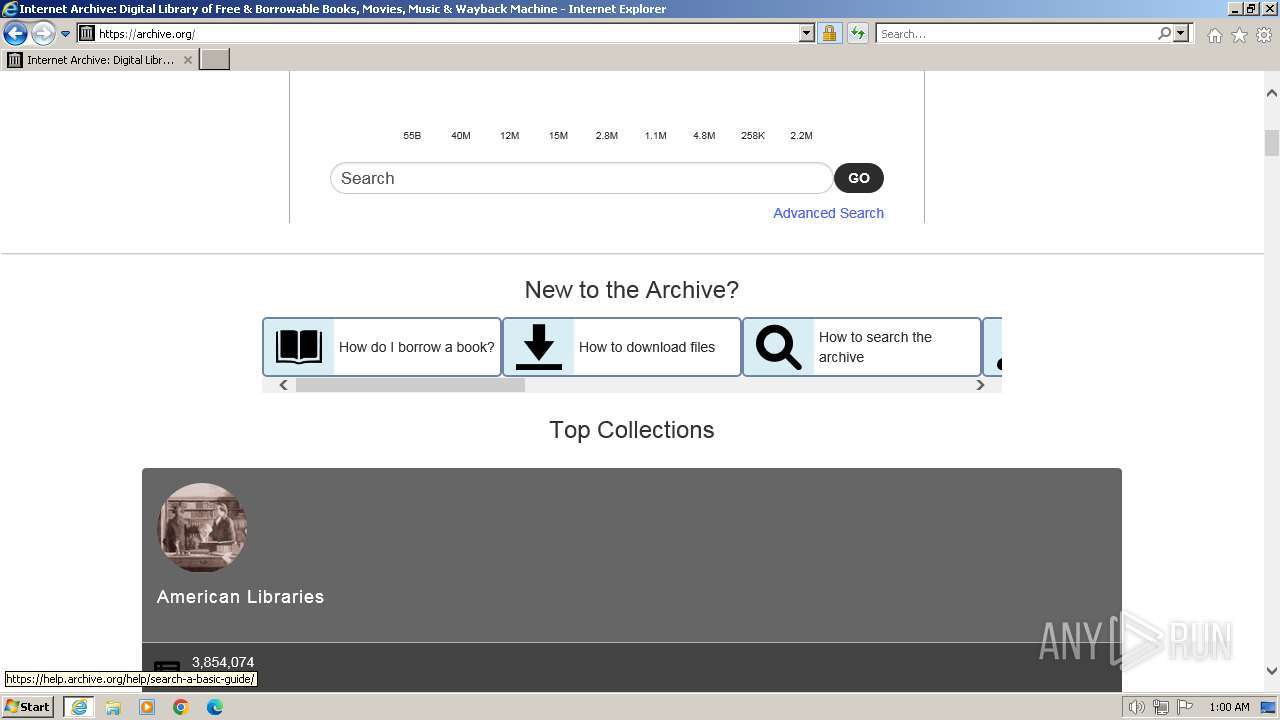1280x720 pixels.
Task: Click the Internet Explorer search box
Action: click(x=1016, y=34)
